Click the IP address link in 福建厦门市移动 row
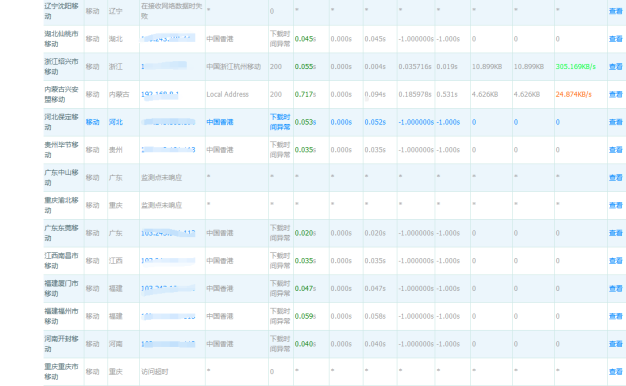Image resolution: width=626 pixels, height=386 pixels. [168, 288]
